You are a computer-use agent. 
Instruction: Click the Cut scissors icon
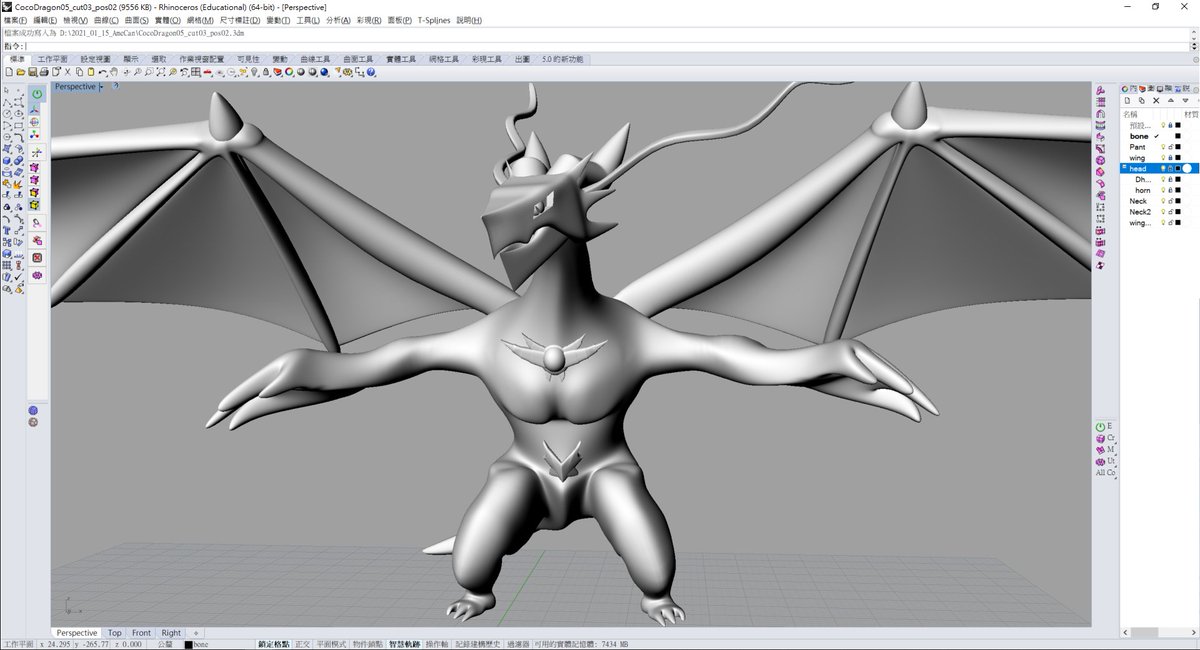click(x=68, y=72)
